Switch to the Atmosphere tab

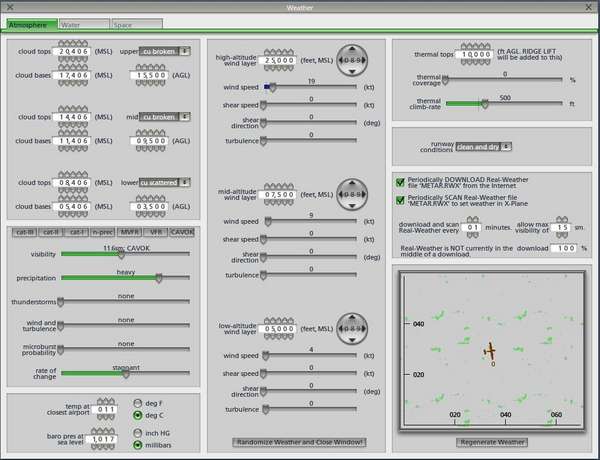coord(32,25)
